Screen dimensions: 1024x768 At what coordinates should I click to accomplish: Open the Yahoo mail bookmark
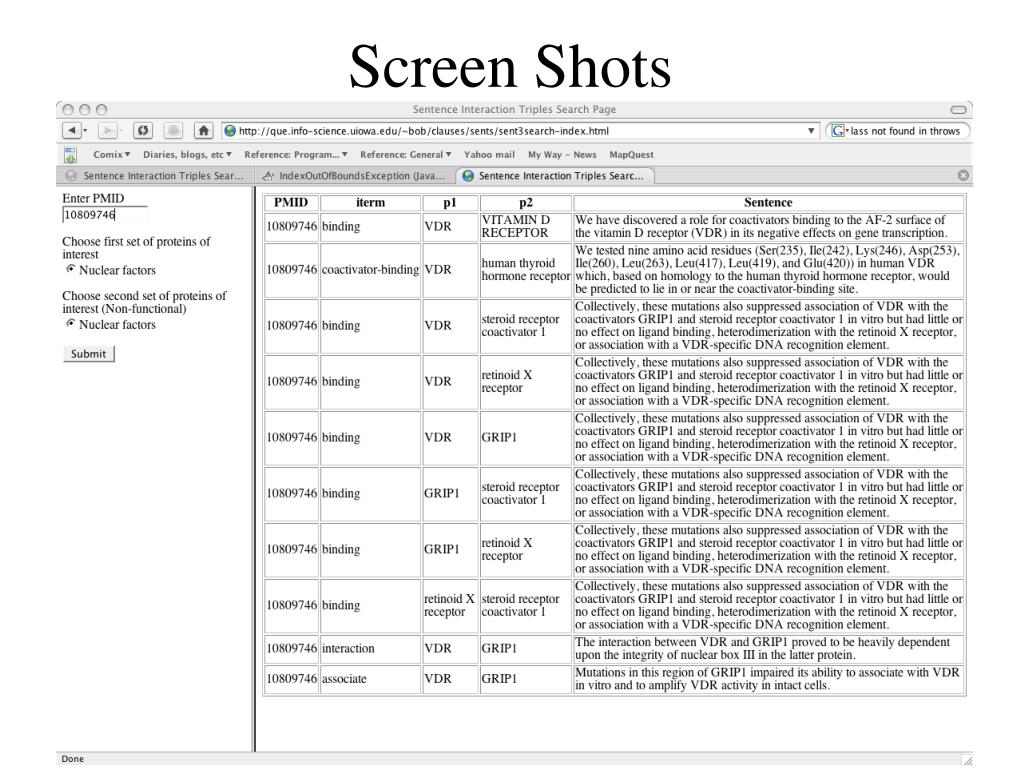tap(489, 155)
